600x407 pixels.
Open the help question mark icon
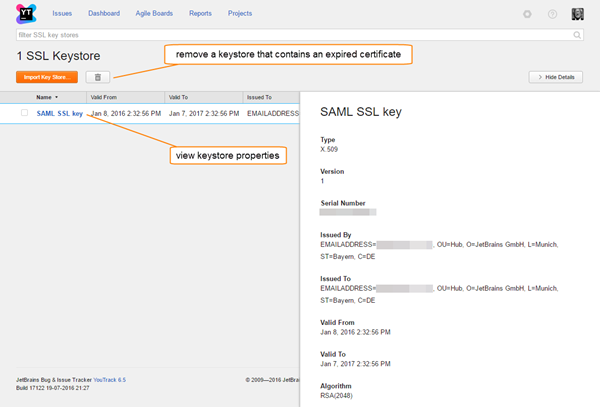tap(552, 14)
